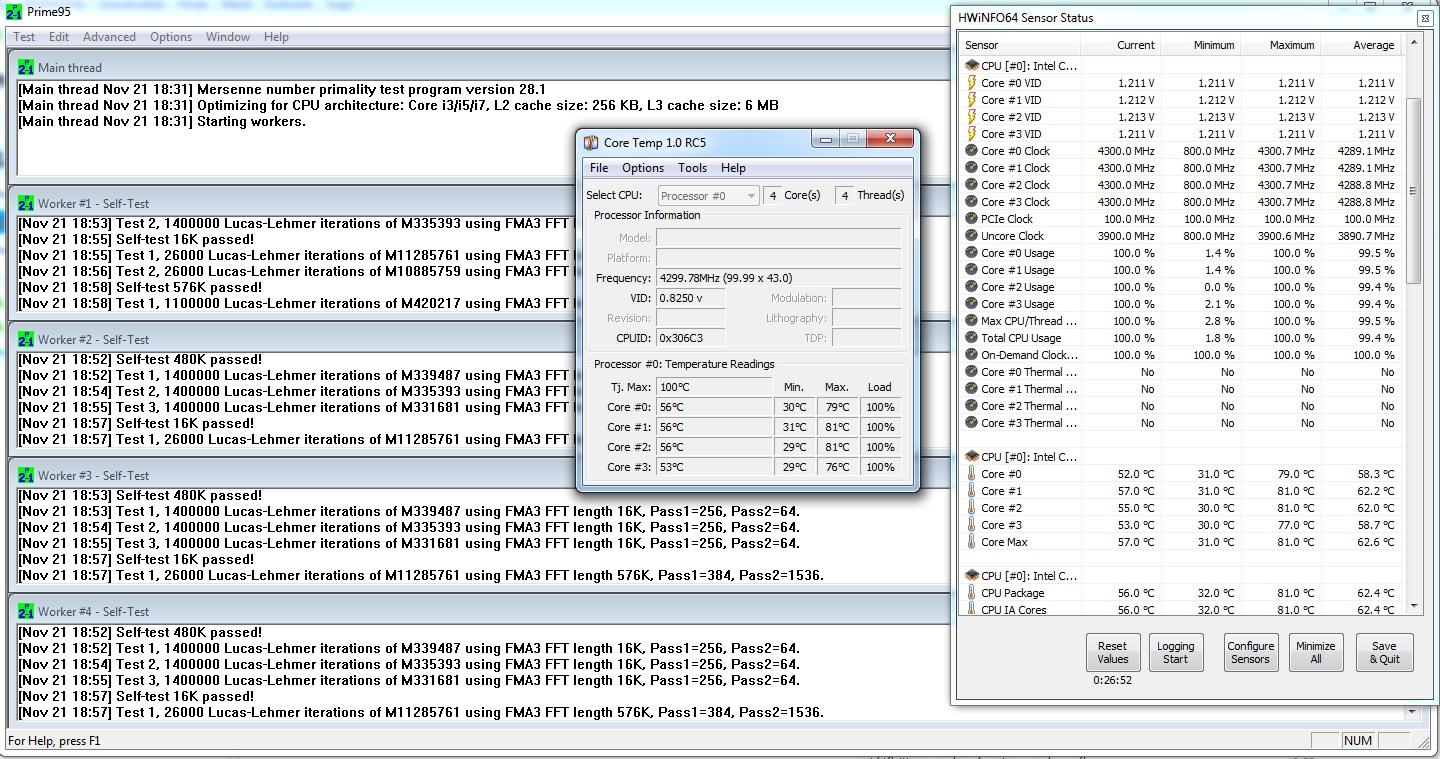
Task: Click the second CPU [#0] Intel chip icon
Action: (971, 457)
